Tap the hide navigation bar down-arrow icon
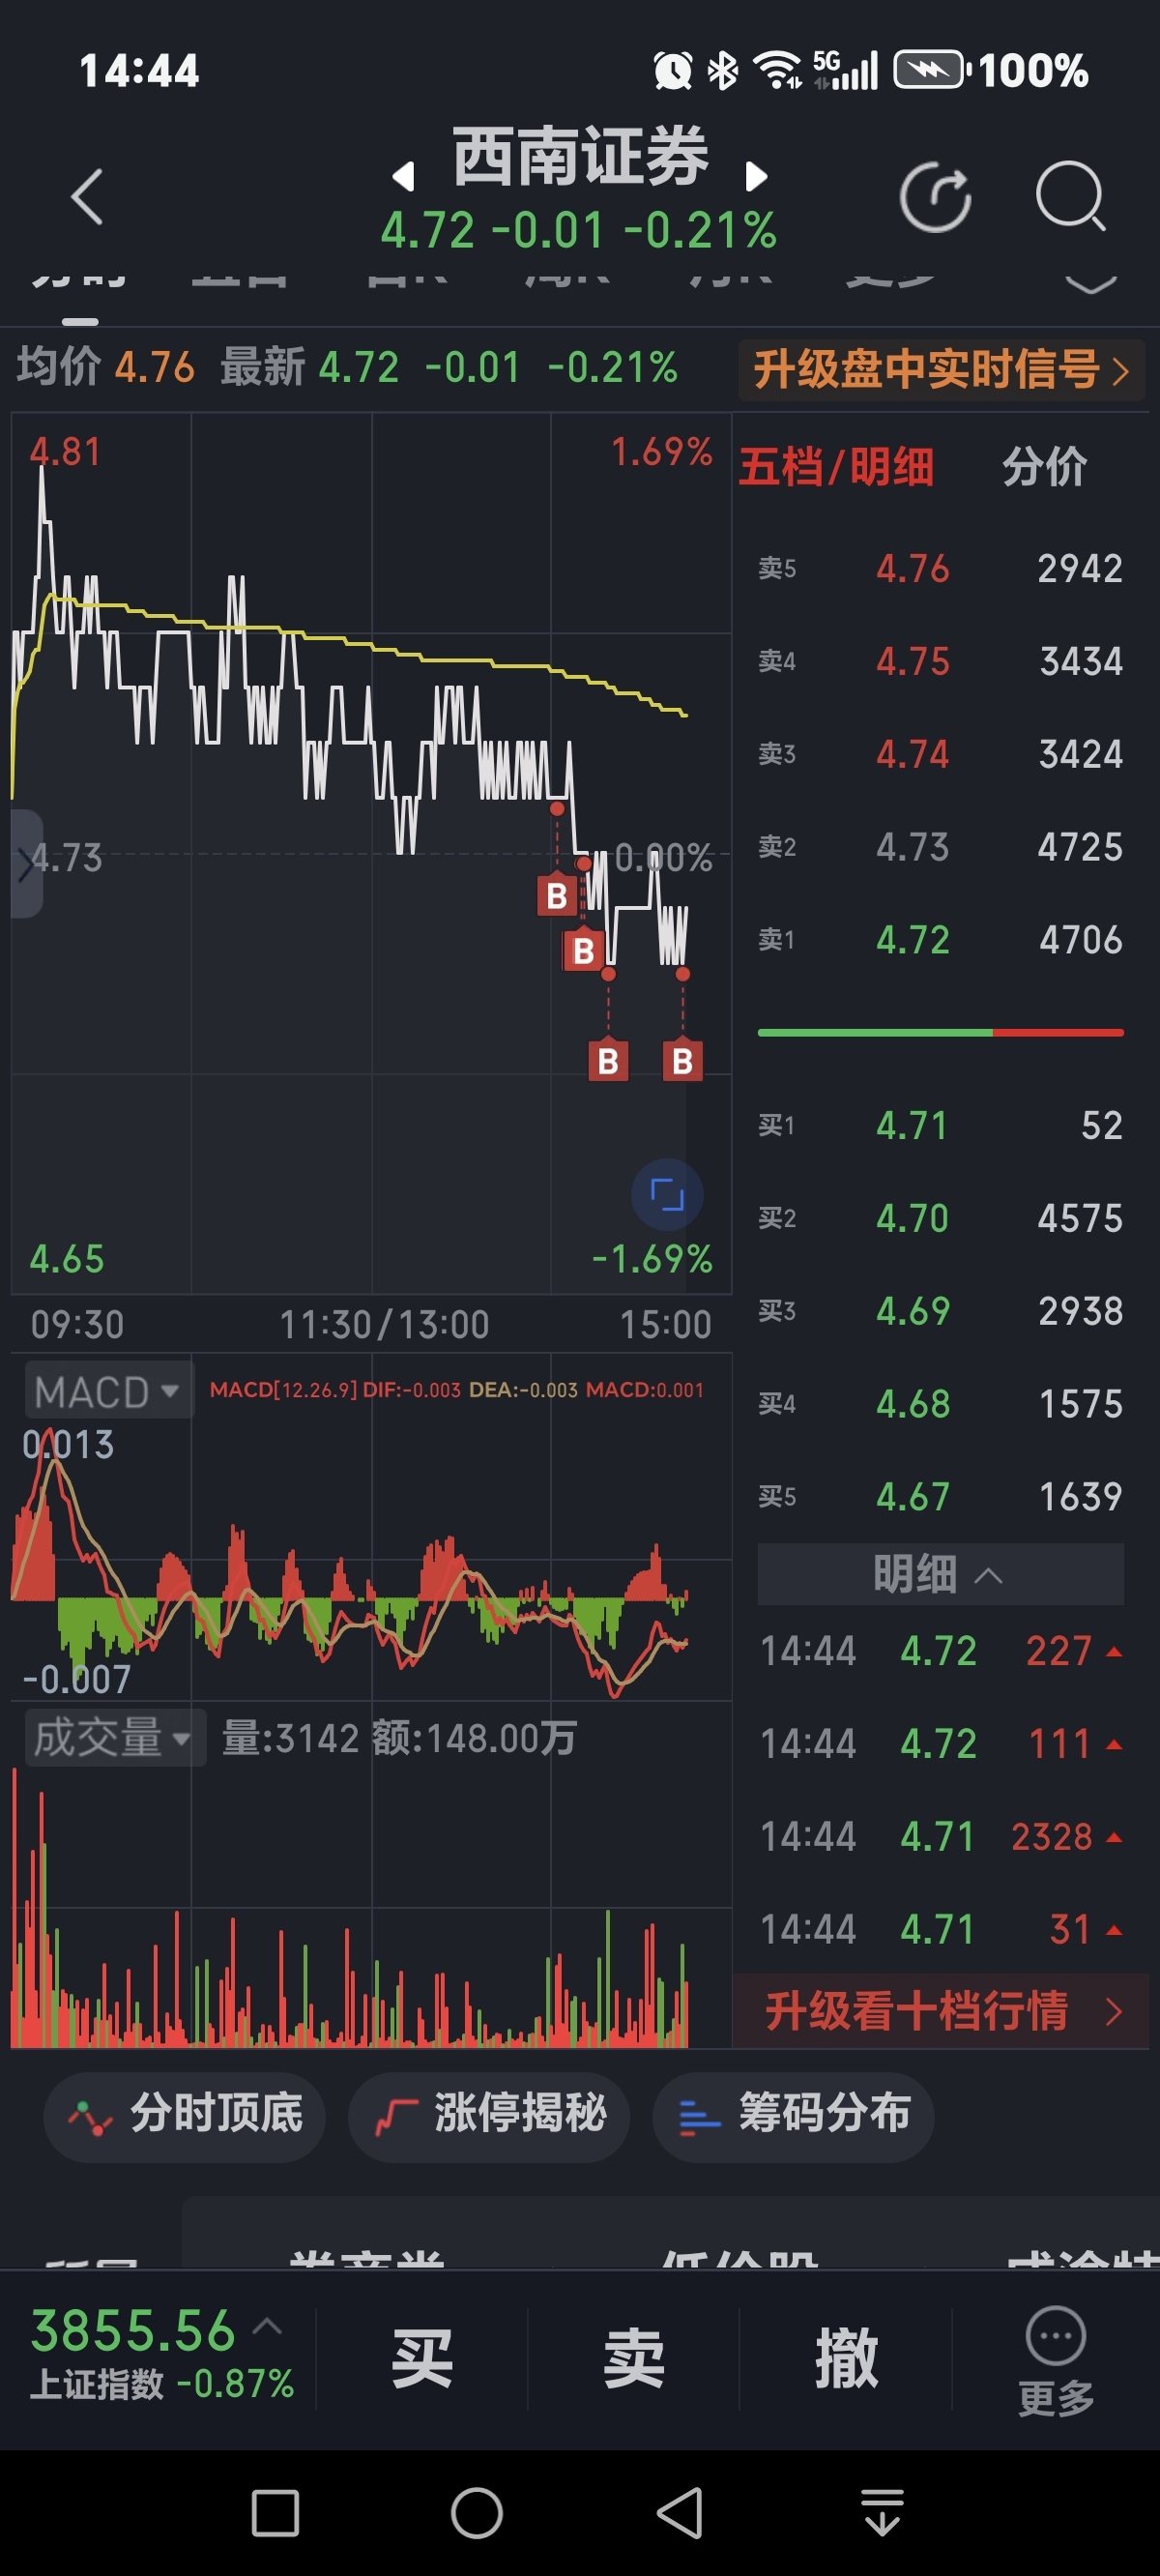The width and height of the screenshot is (1160, 2576). [882, 2513]
